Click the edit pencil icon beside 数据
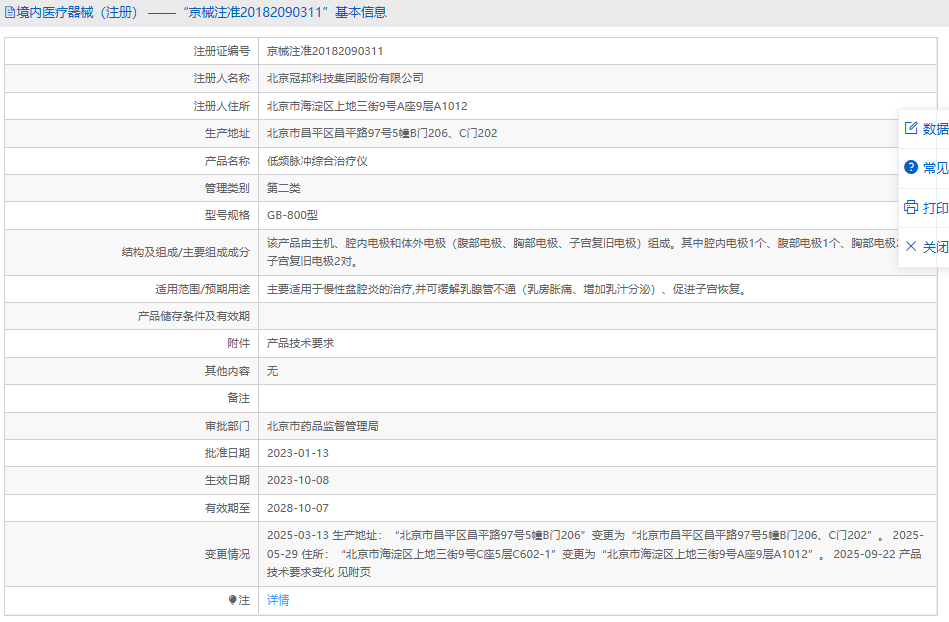The height and width of the screenshot is (622, 949). click(x=911, y=128)
